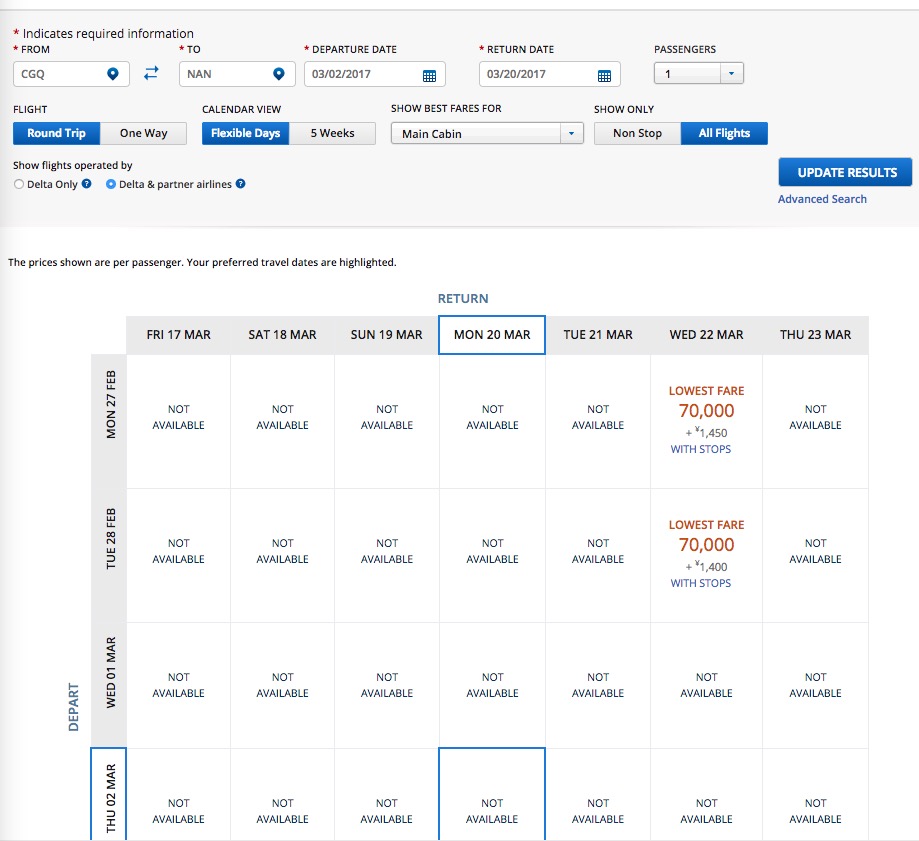Open the Main Cabin fares dropdown
Screen dimensions: 919x841
[x=570, y=134]
